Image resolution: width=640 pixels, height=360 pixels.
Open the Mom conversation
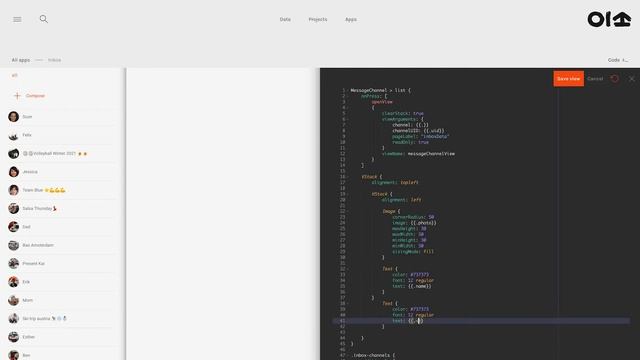pyautogui.click(x=62, y=300)
